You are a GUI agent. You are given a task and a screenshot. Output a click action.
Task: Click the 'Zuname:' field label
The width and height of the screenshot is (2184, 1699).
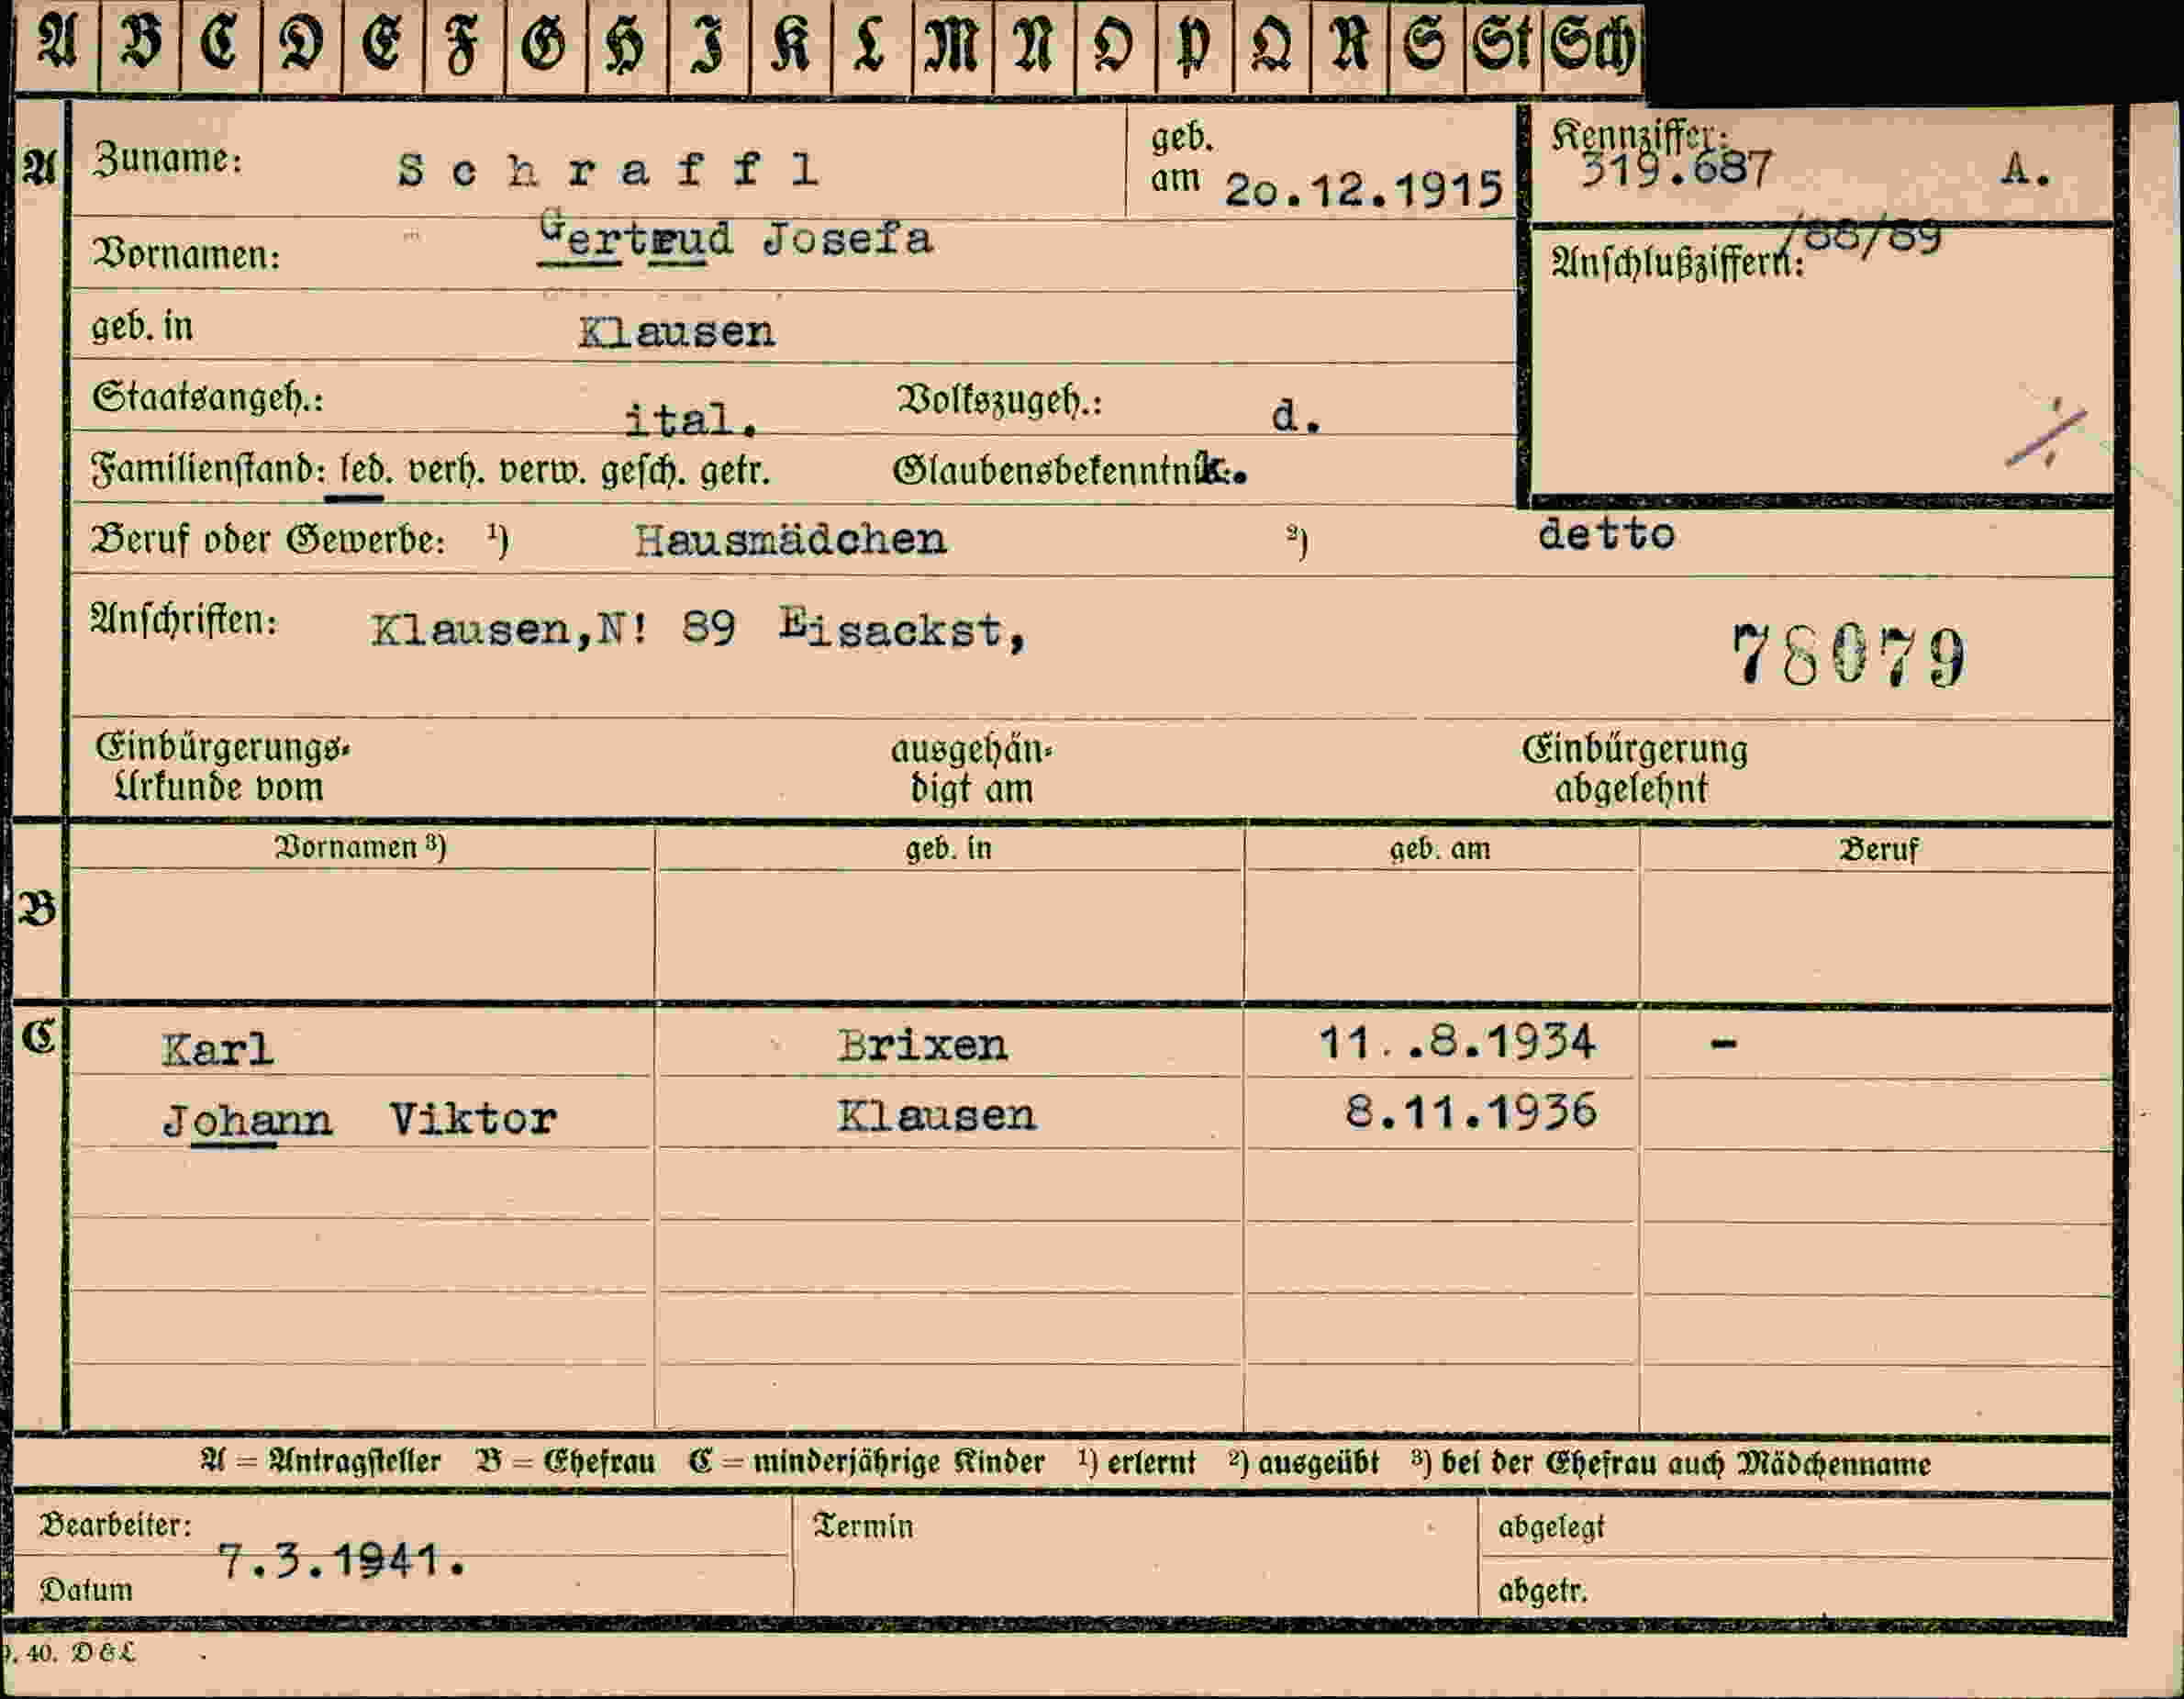168,160
